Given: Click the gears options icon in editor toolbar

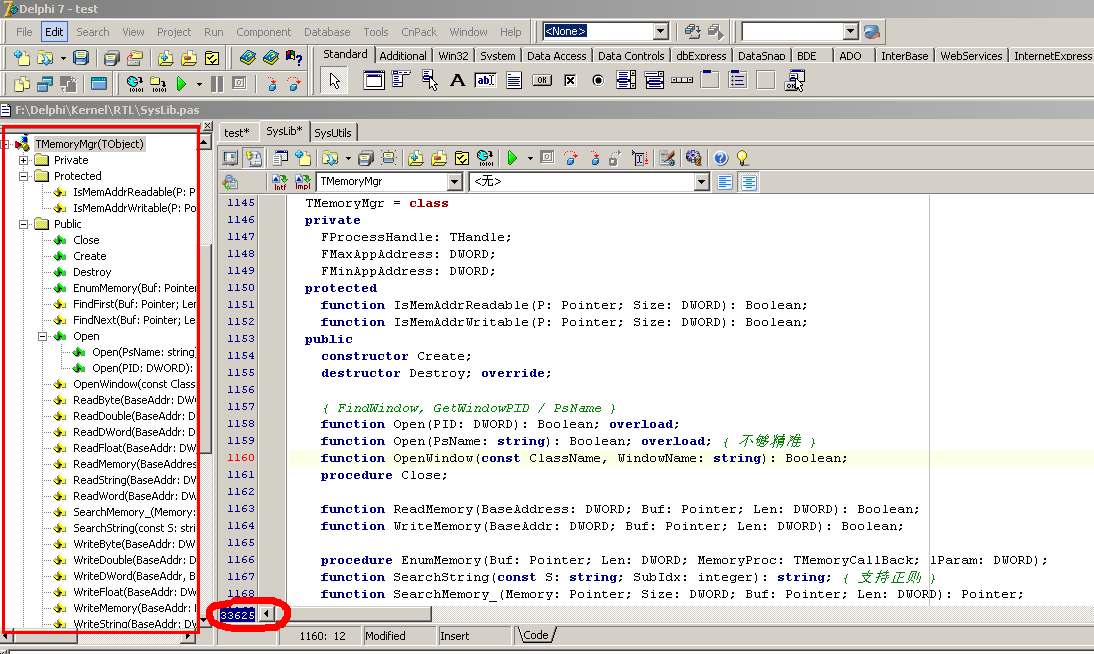Looking at the screenshot, I should pyautogui.click(x=693, y=158).
